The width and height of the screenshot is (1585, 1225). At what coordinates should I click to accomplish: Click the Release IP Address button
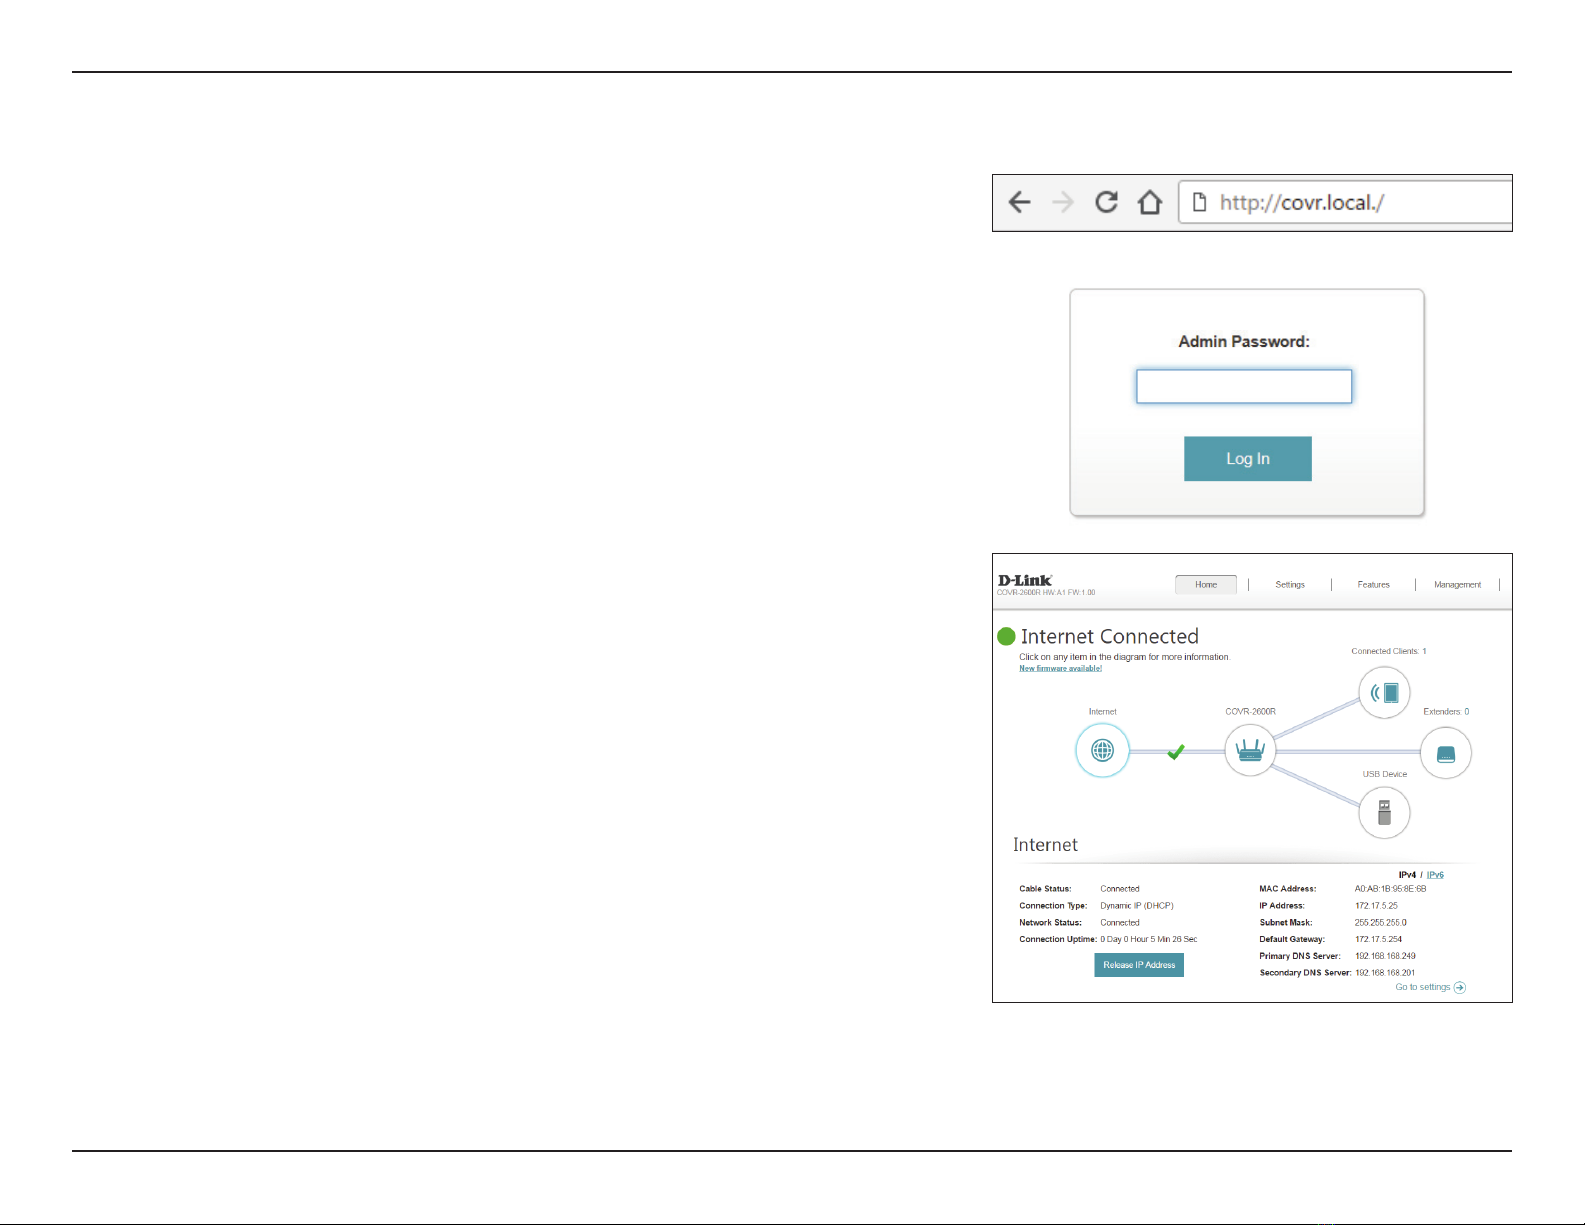point(1139,965)
